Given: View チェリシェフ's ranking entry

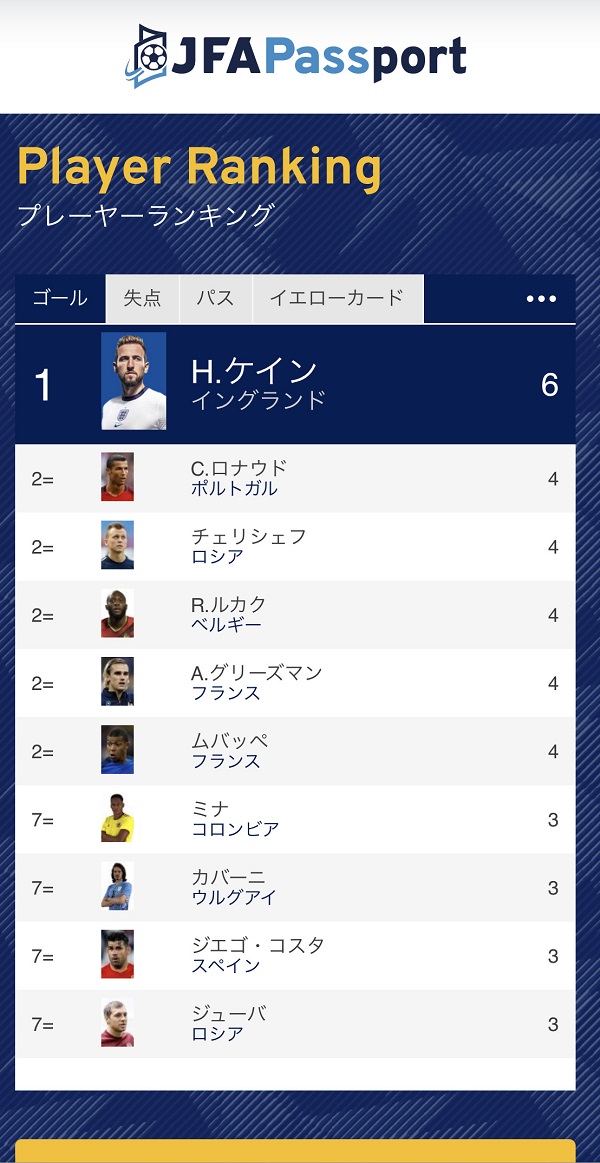Looking at the screenshot, I should point(300,546).
